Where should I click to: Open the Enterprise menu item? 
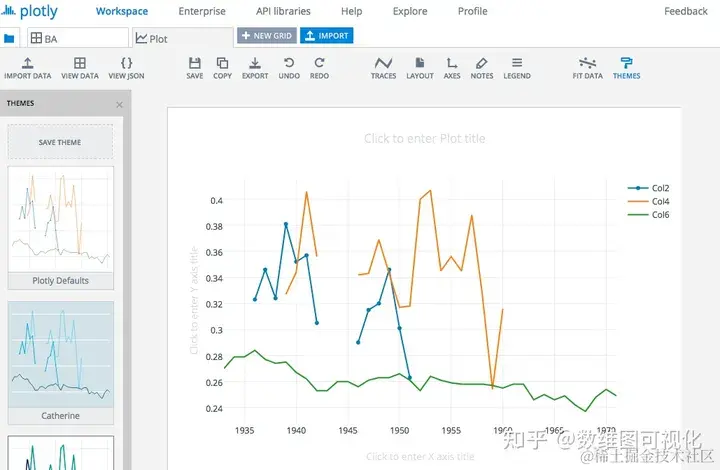(x=202, y=11)
